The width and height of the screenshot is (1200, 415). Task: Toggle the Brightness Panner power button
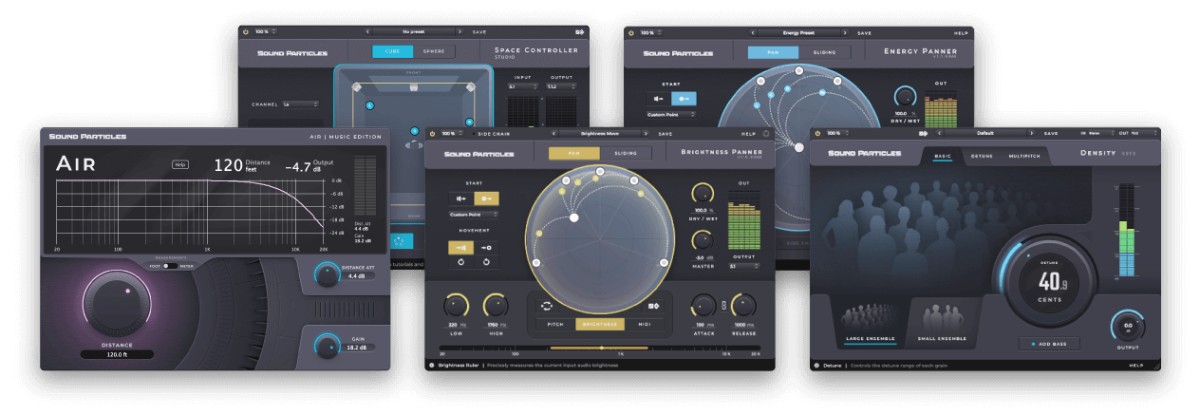click(x=433, y=133)
